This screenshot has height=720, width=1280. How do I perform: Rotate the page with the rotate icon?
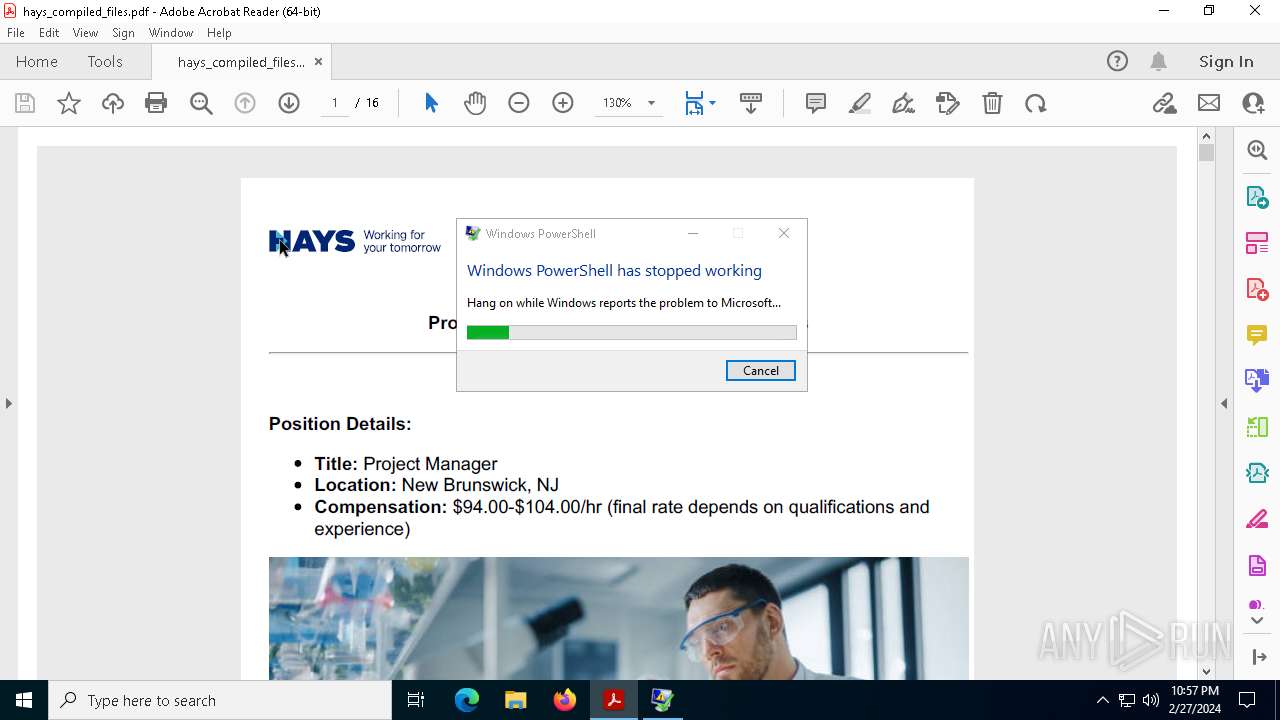[1036, 103]
